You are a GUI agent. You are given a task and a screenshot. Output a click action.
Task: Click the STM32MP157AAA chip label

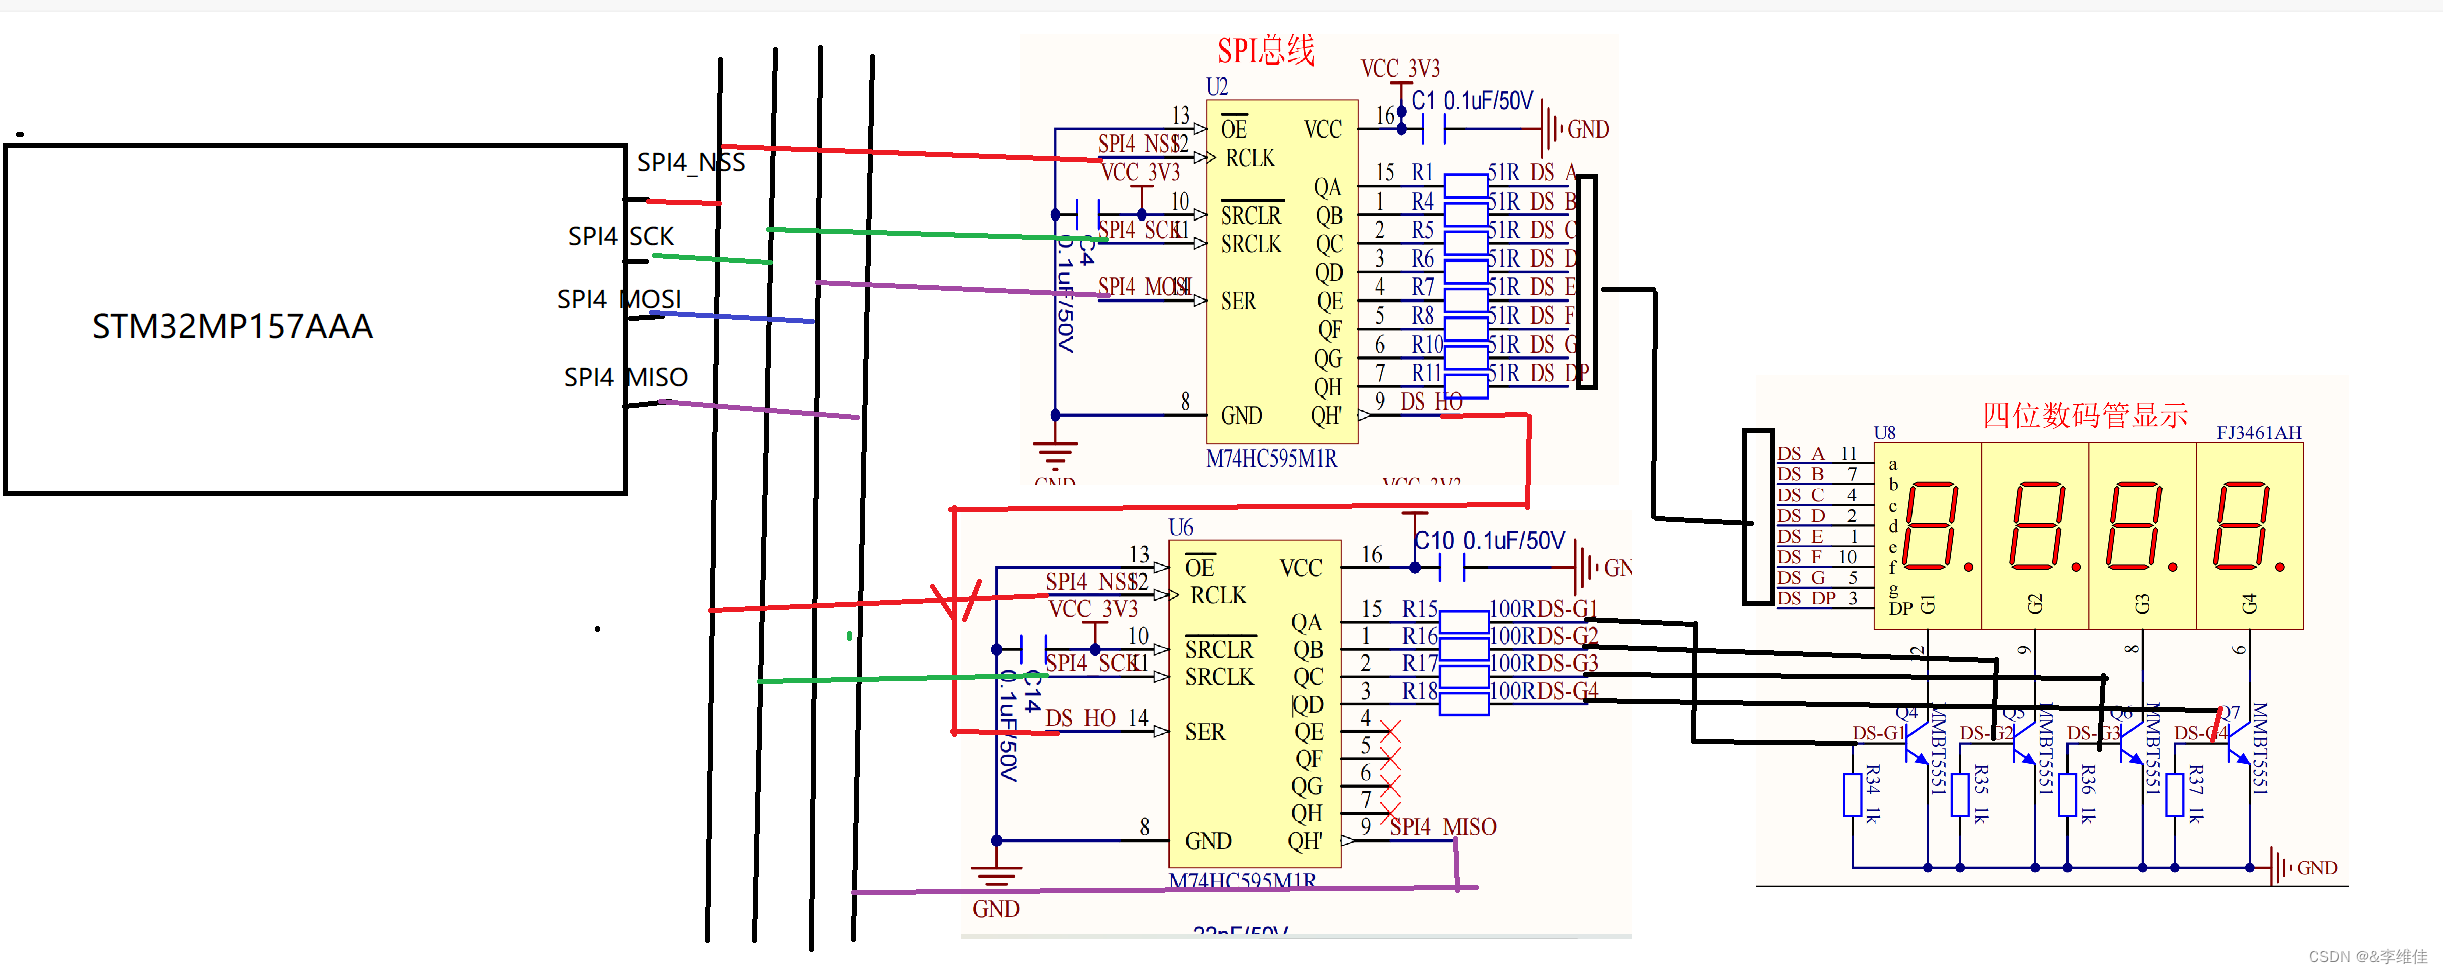point(232,326)
